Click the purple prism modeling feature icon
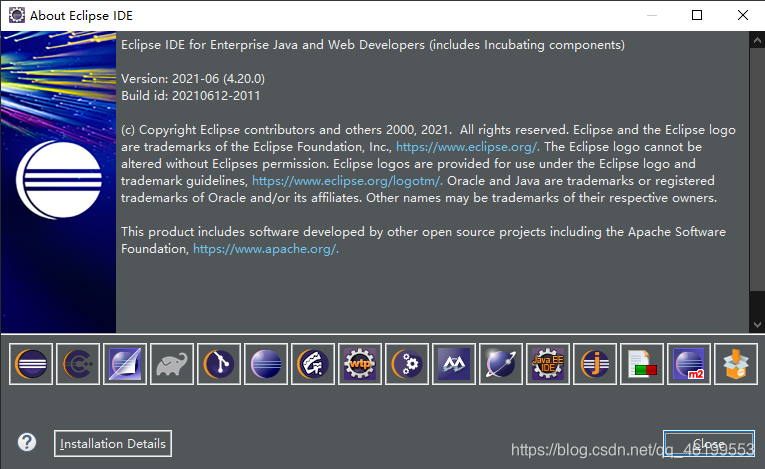The width and height of the screenshot is (765, 469). pos(125,364)
